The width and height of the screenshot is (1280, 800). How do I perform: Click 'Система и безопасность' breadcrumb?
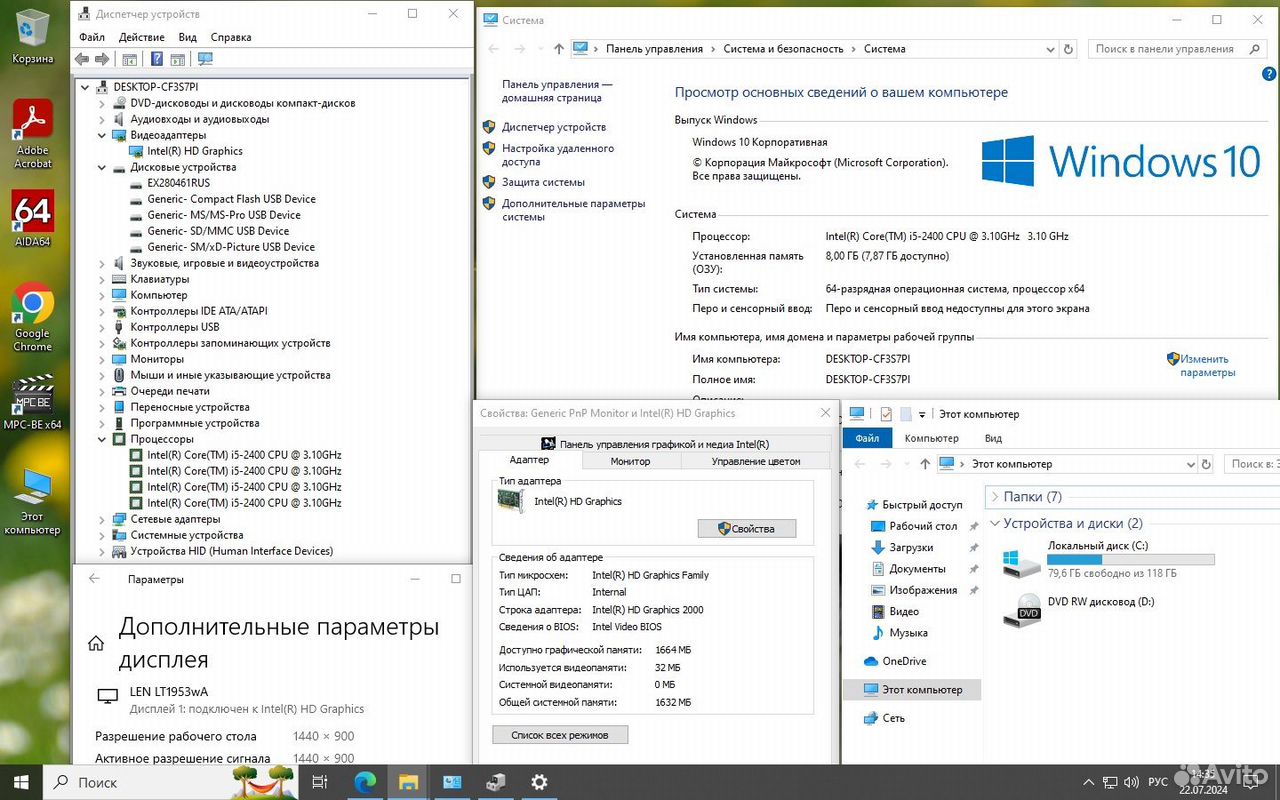coord(783,49)
